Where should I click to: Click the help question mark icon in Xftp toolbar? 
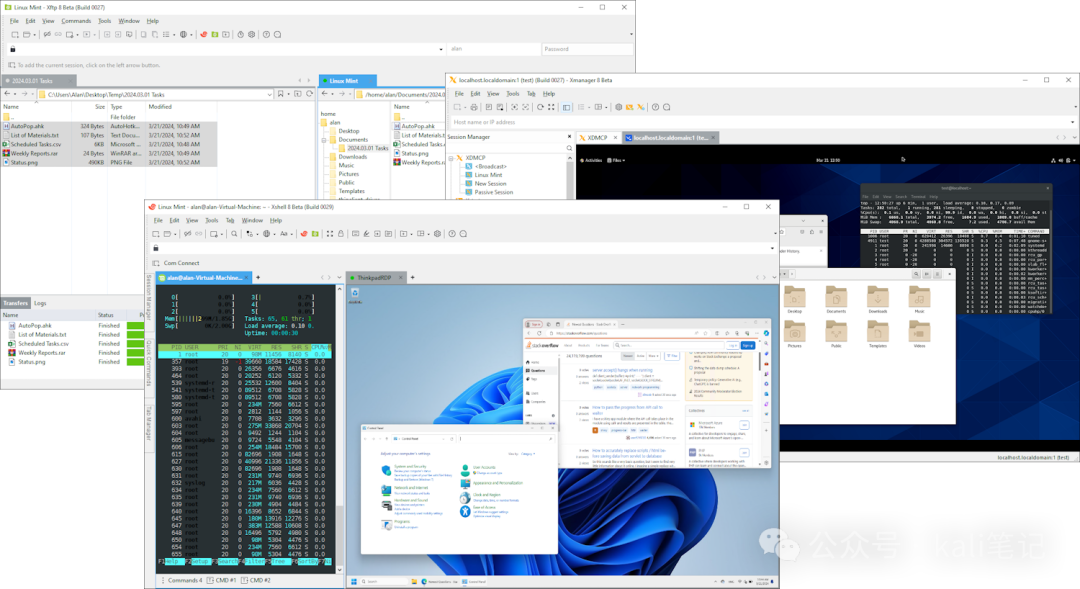click(x=267, y=34)
